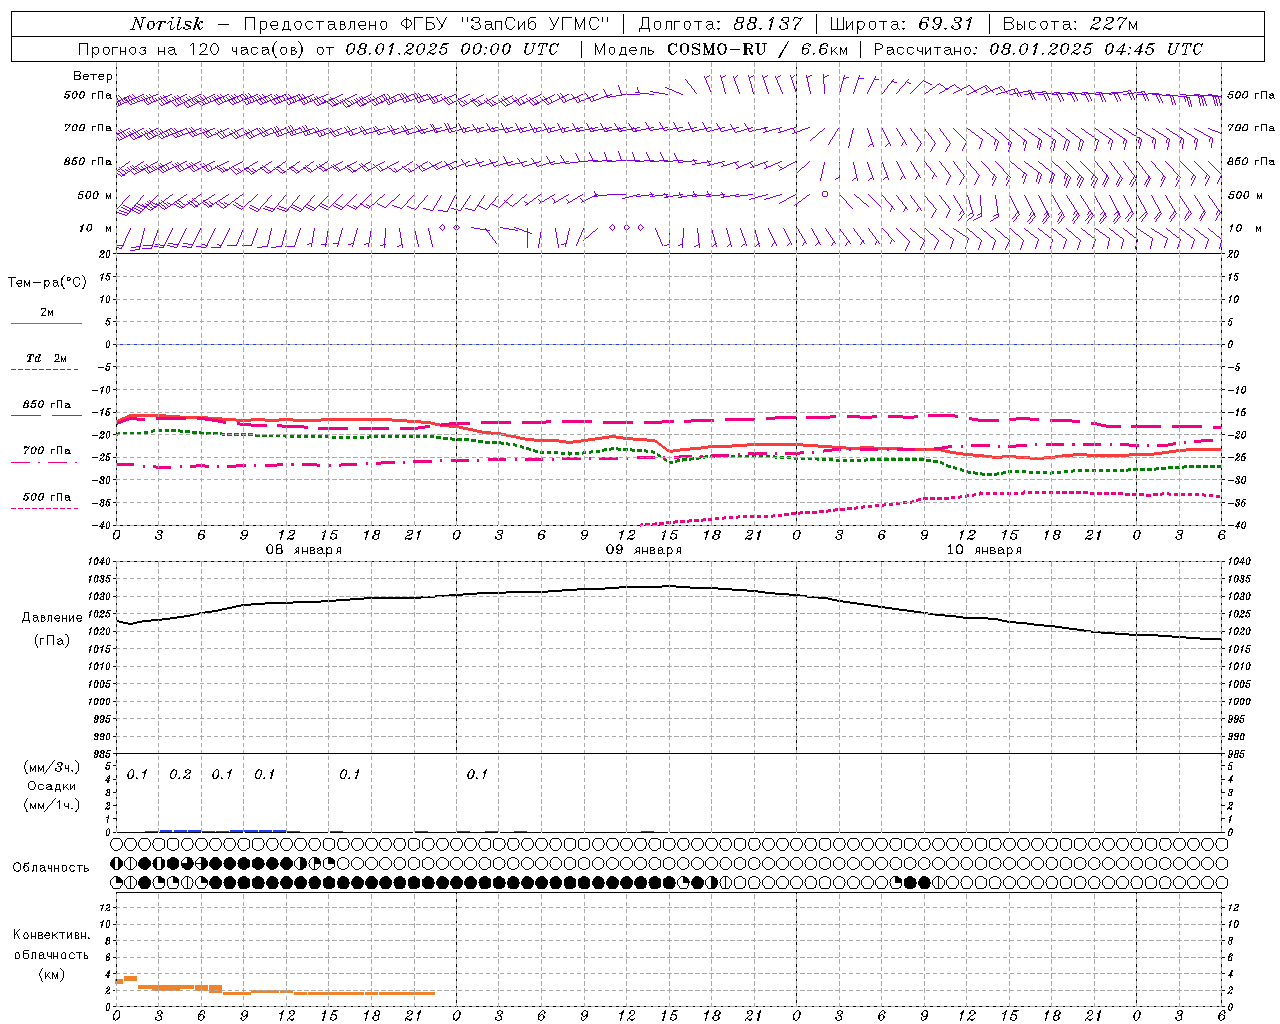Screen dimensions: 1280x1024
Task: Select the '(мм/3ч.)' precipitation unit label
Action: 52,767
